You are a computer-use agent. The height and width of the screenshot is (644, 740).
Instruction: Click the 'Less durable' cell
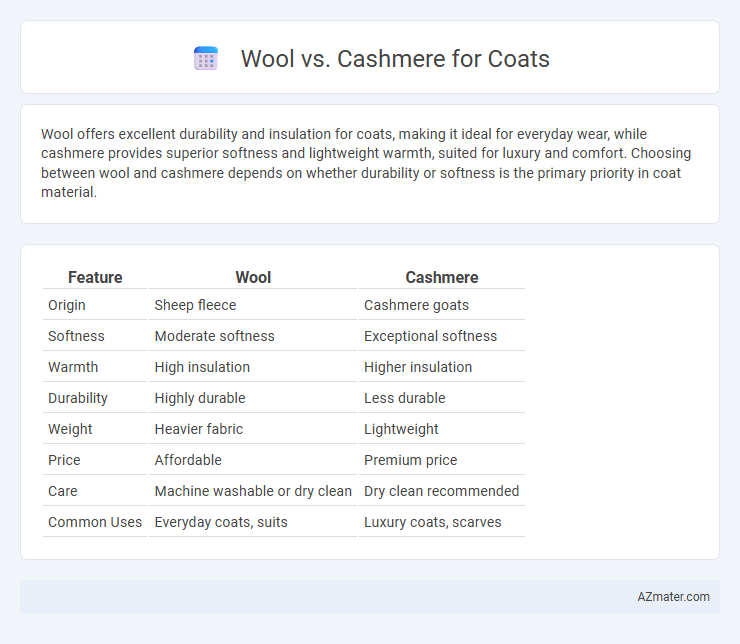pos(404,398)
